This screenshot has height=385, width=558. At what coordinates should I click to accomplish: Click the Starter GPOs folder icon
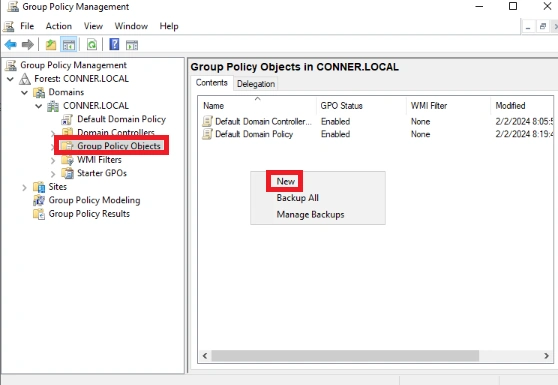point(67,173)
